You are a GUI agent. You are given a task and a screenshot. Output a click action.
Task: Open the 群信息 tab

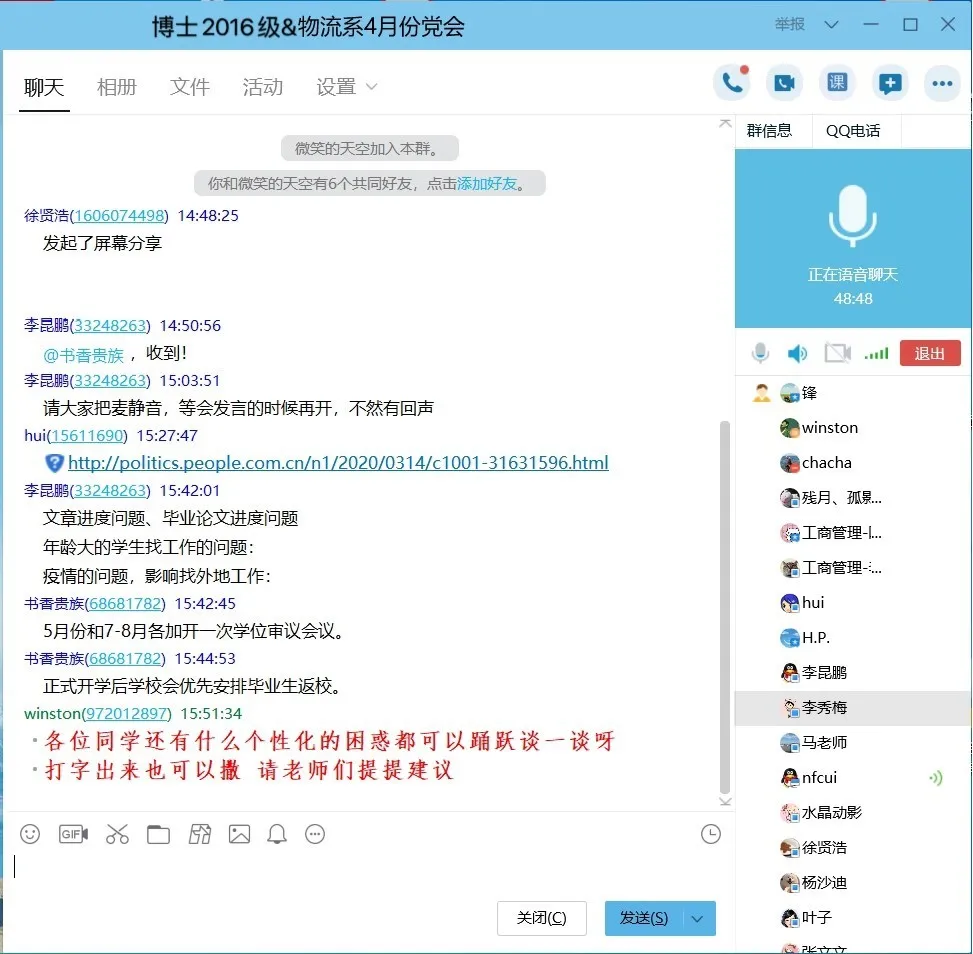(x=769, y=130)
